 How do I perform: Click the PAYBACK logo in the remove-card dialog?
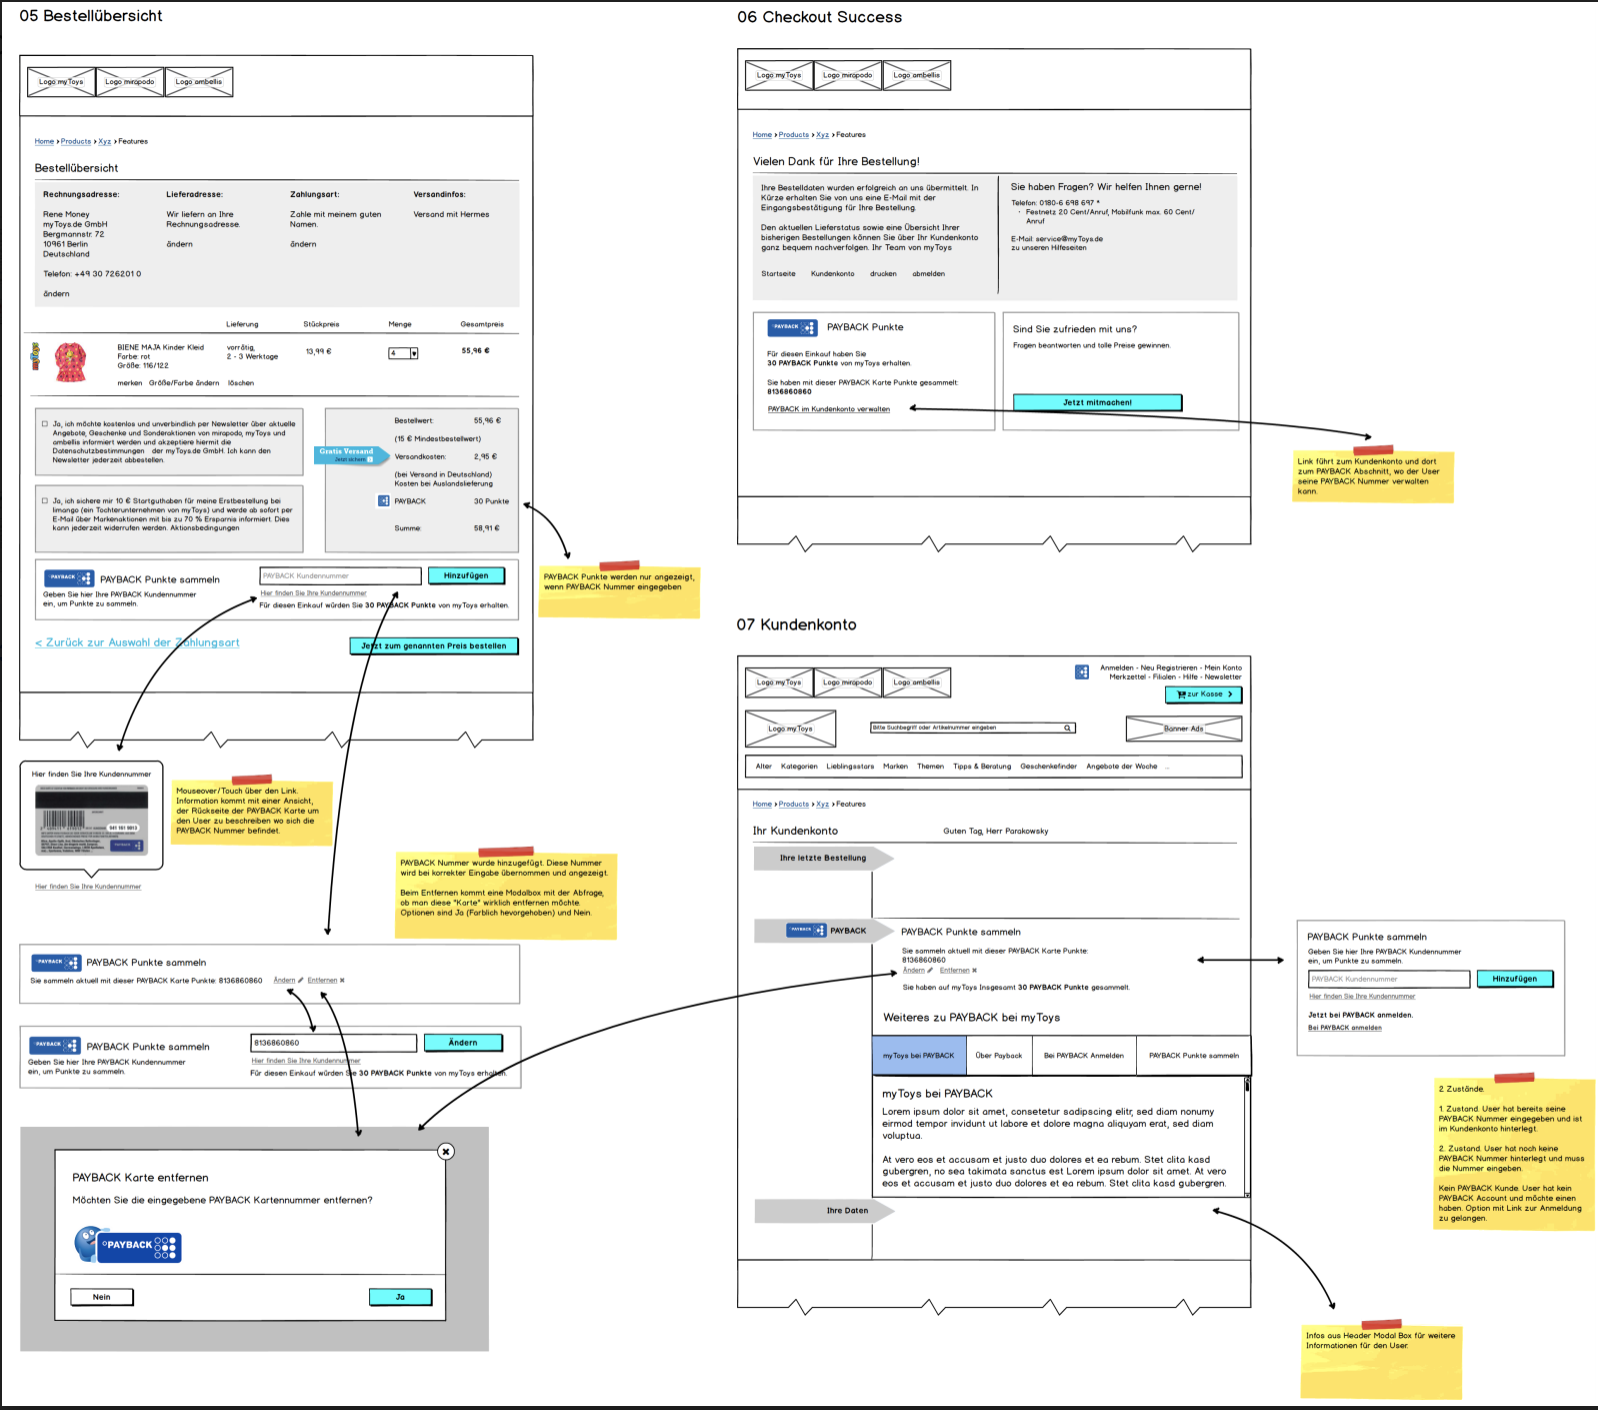coord(128,1245)
